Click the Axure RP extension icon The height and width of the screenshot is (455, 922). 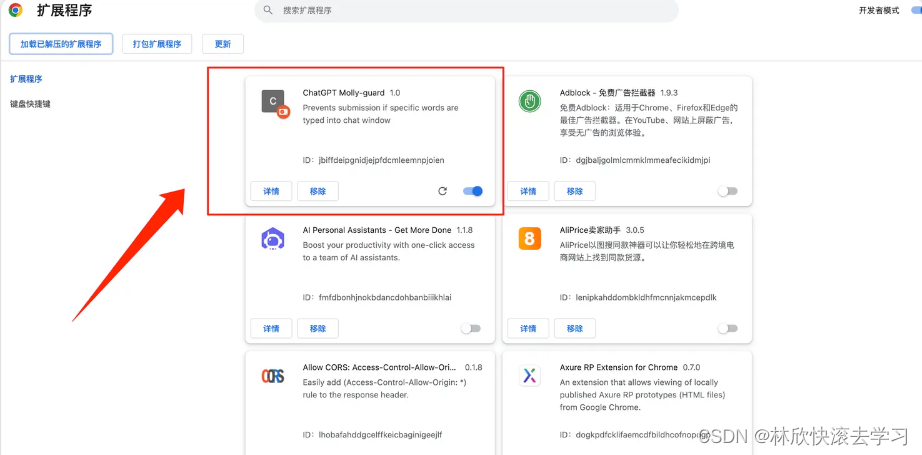coord(530,376)
